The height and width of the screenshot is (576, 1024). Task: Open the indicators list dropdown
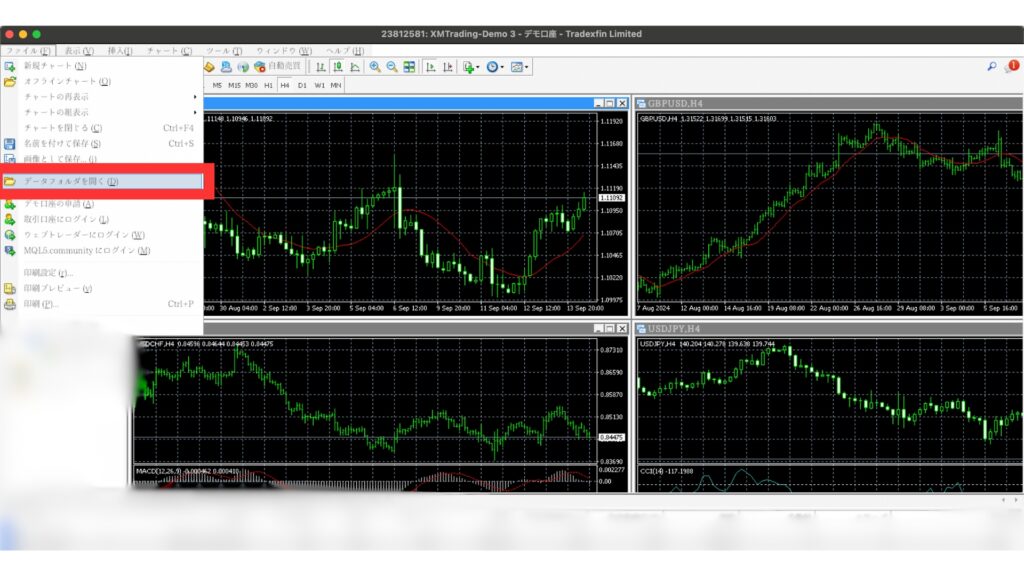point(471,67)
